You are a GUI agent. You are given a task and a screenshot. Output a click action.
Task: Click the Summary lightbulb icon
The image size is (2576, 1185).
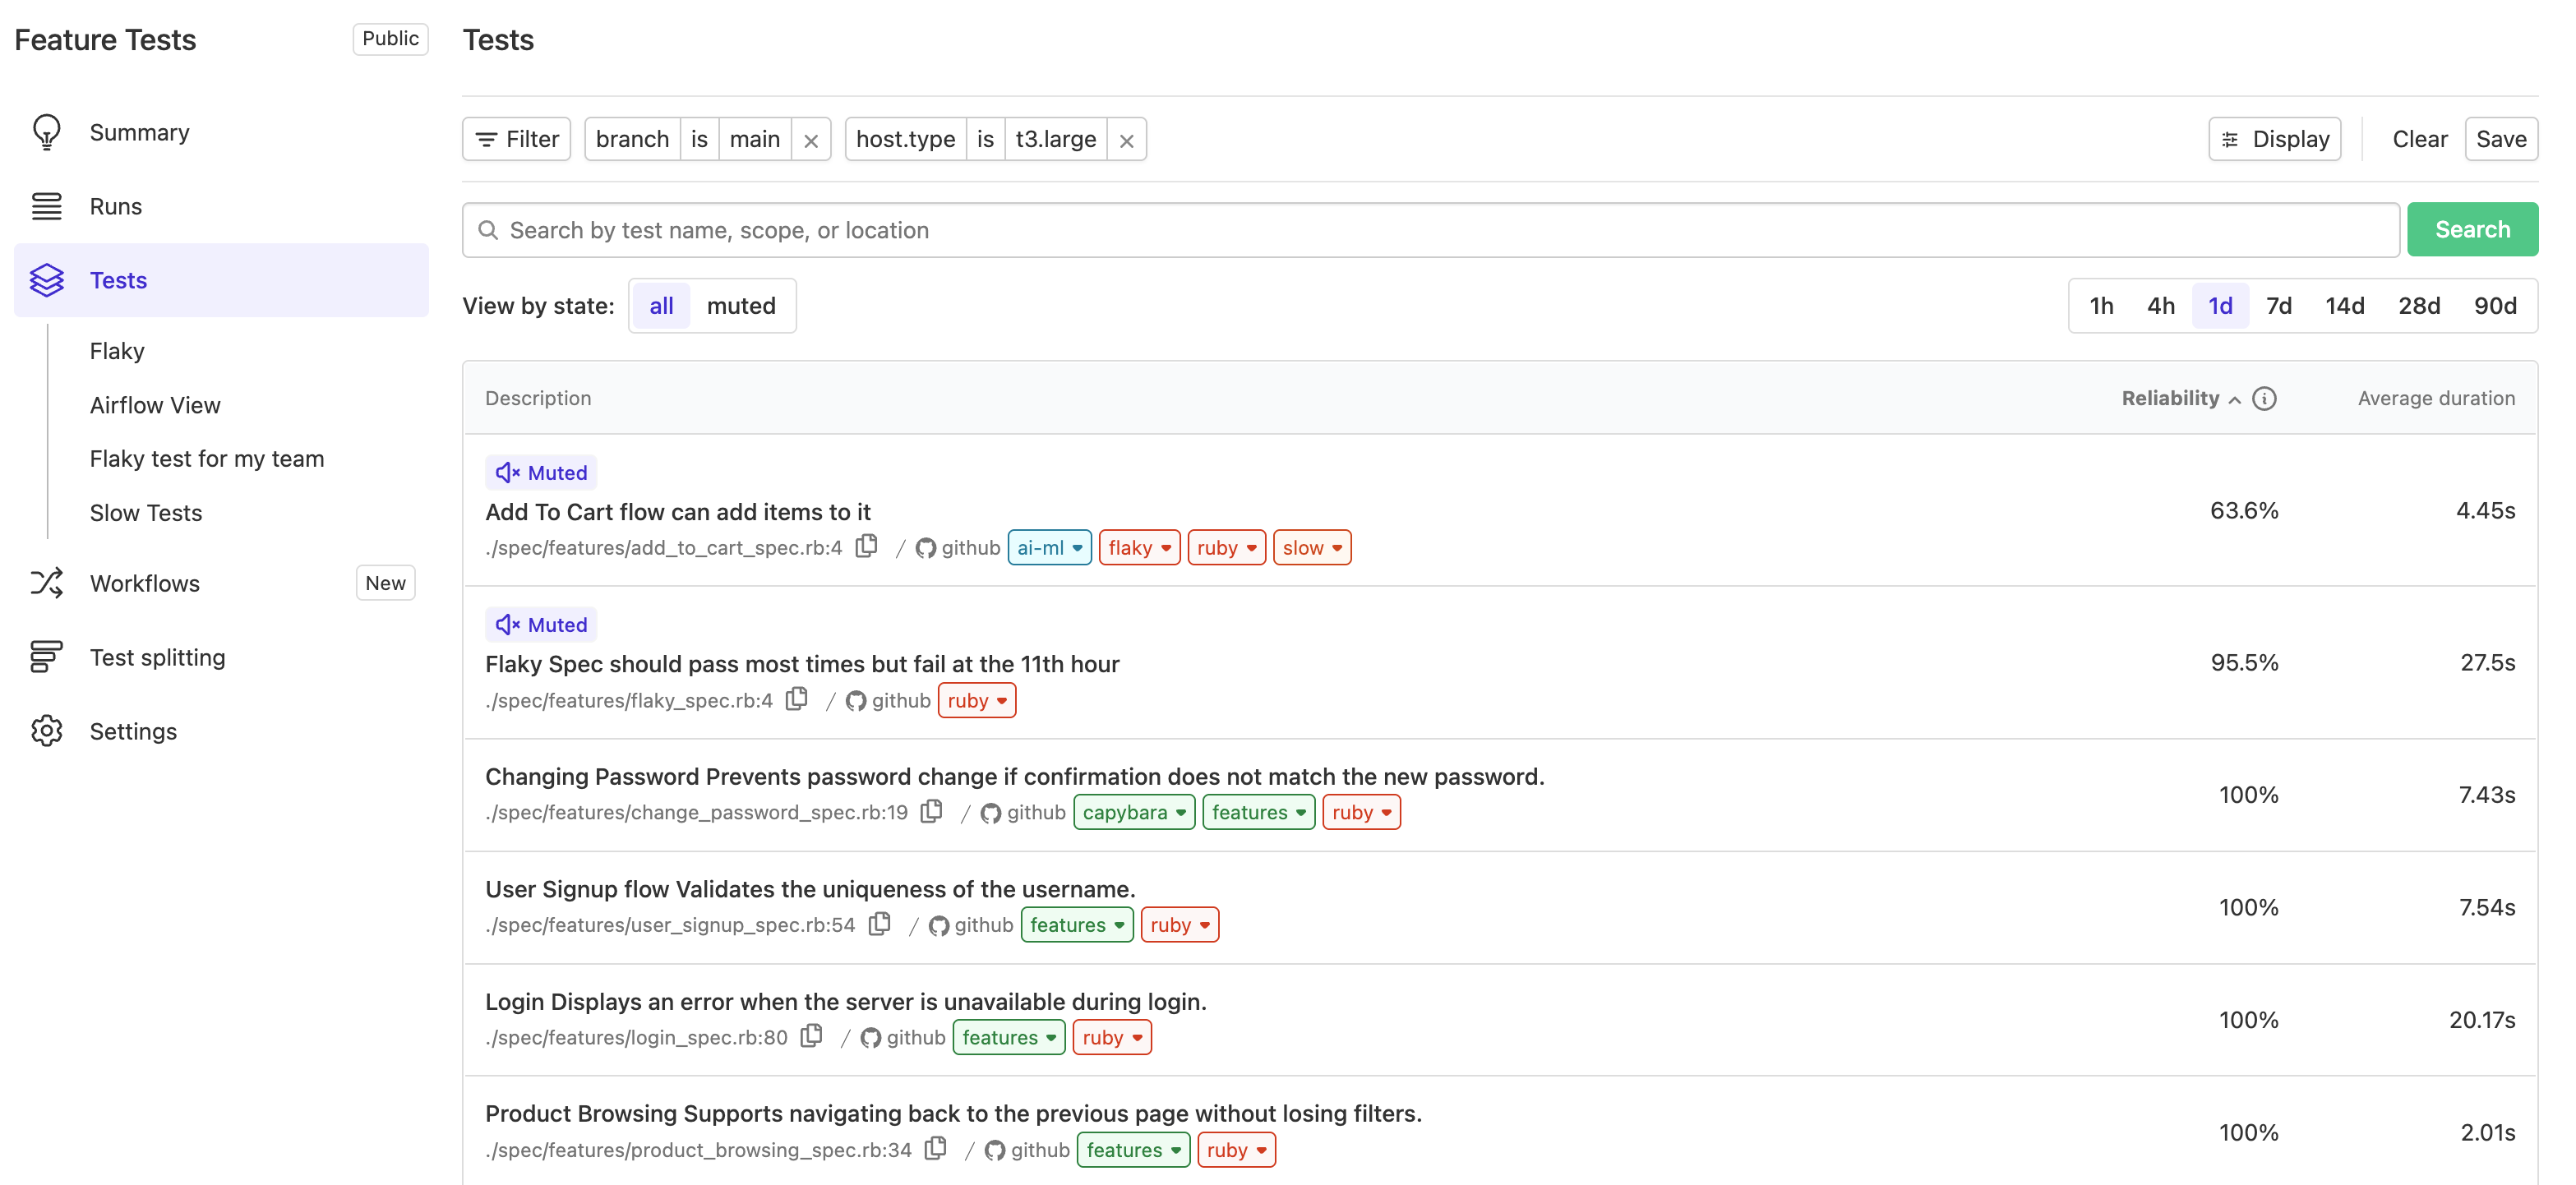46,131
